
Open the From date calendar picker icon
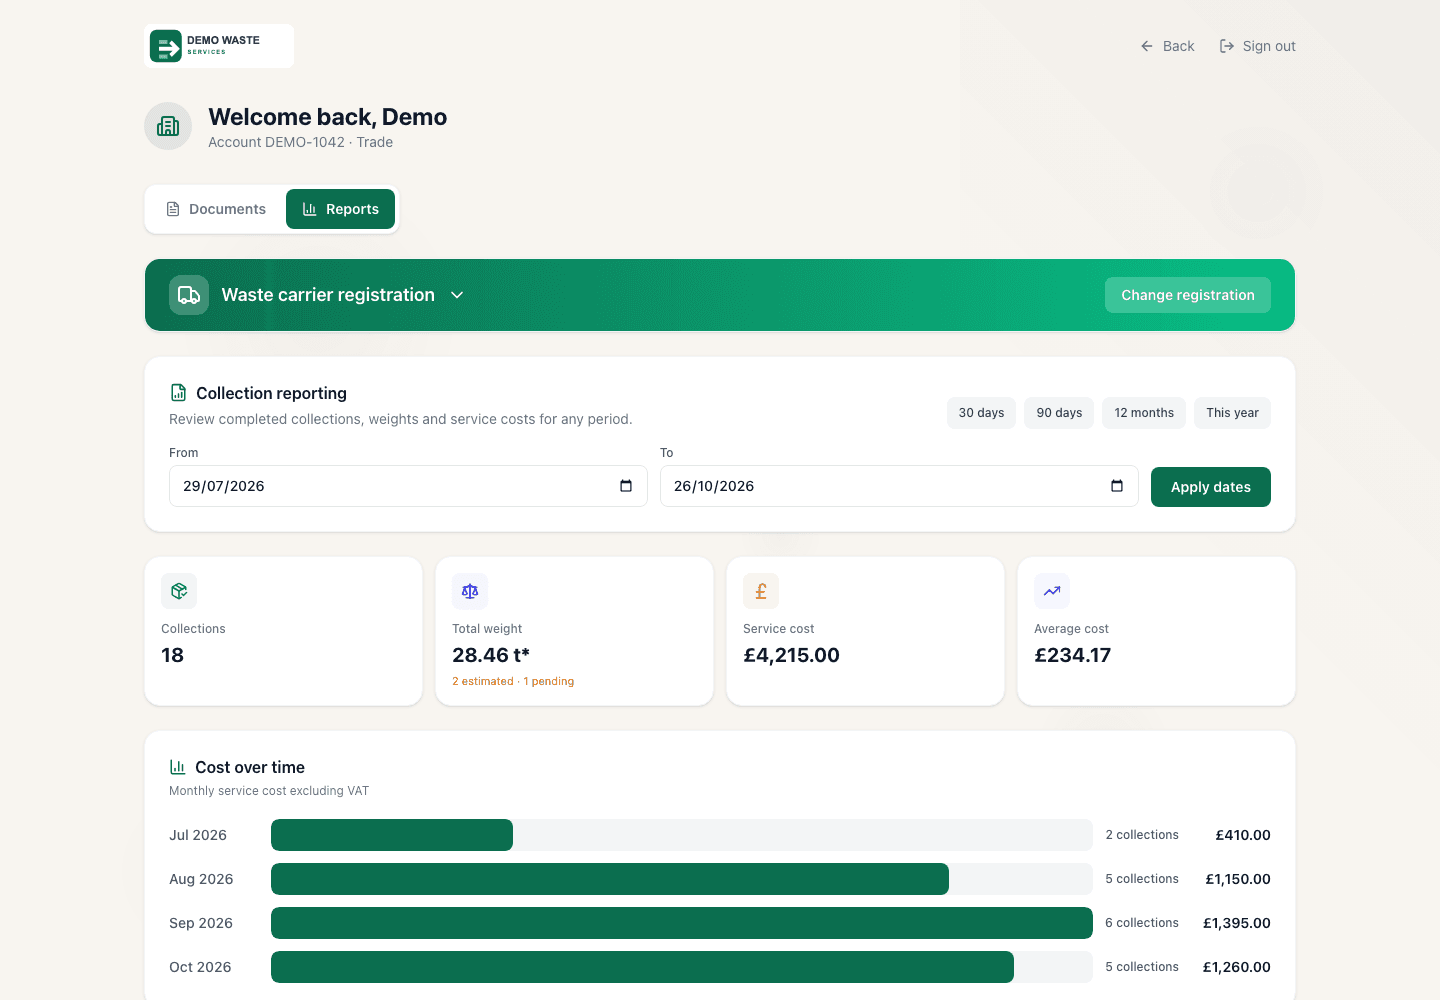tap(626, 486)
